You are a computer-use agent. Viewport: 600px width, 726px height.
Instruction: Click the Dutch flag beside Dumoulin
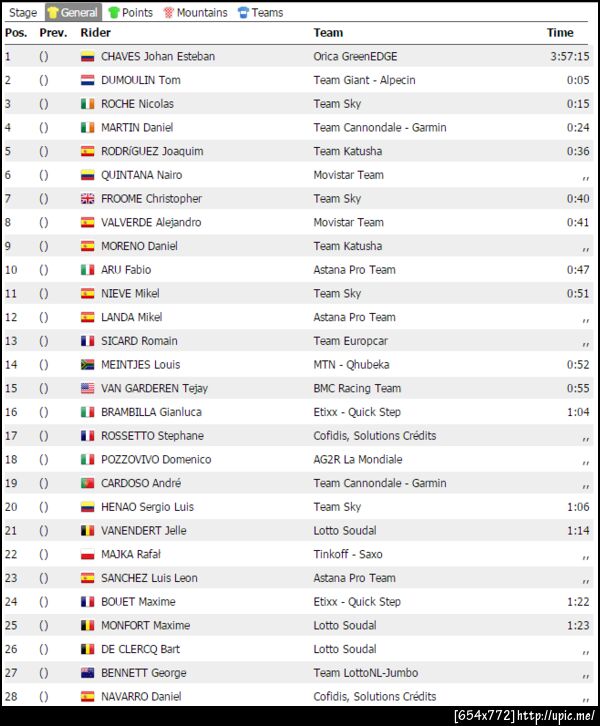pos(88,81)
